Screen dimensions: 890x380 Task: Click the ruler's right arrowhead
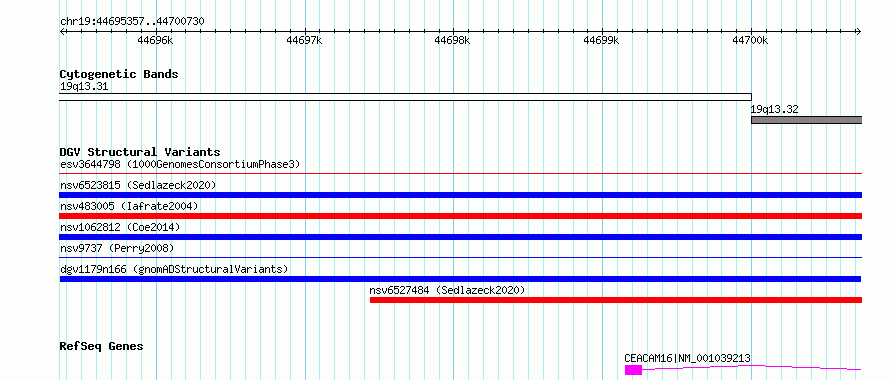coord(858,31)
